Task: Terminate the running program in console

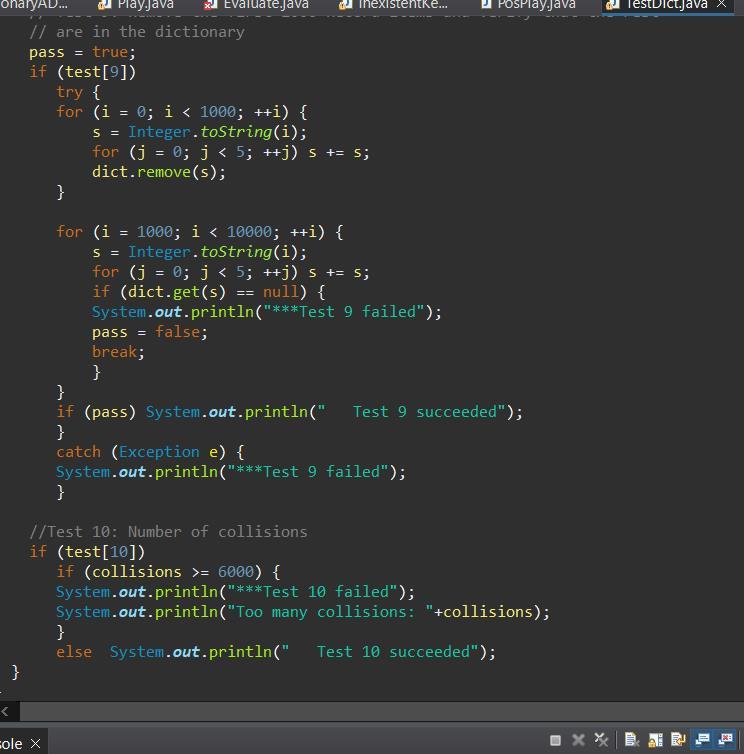Action: tap(555, 740)
